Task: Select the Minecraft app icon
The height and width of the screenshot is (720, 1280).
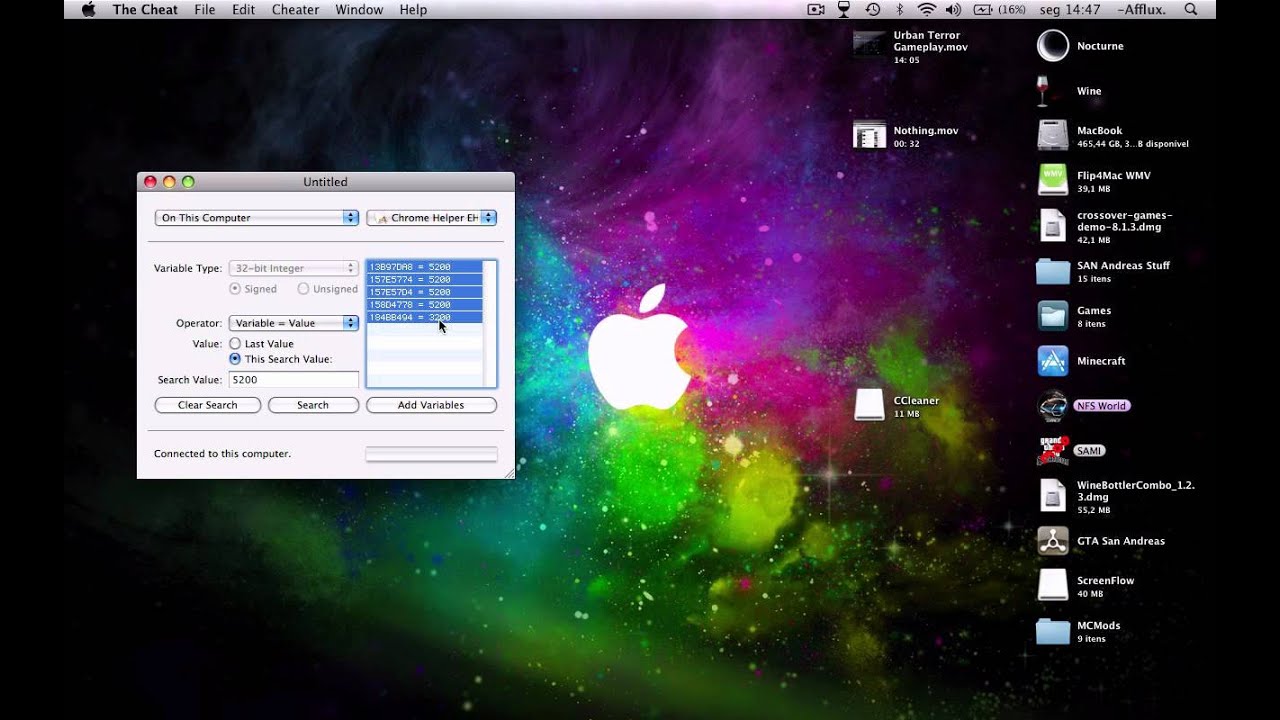Action: point(1052,361)
